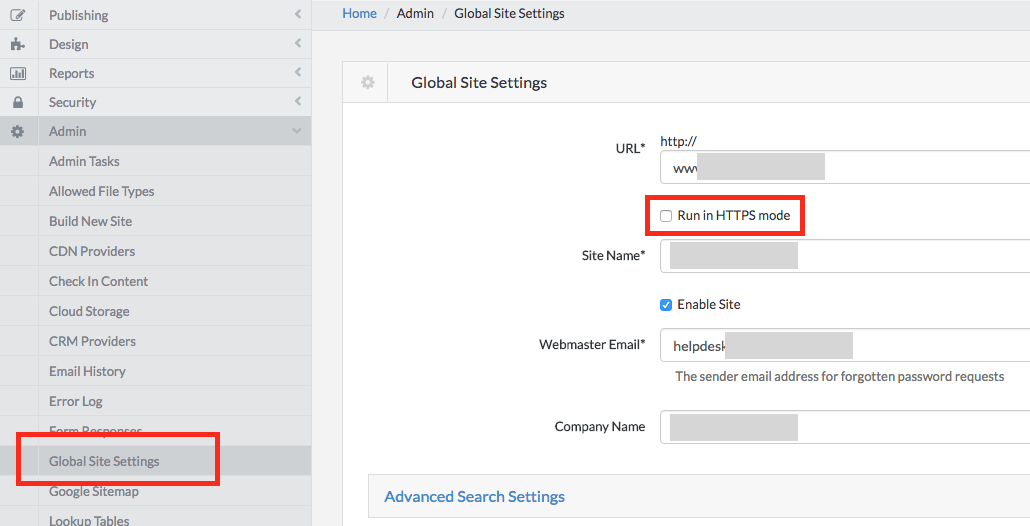Collapse the Admin section chevron

coord(296,131)
